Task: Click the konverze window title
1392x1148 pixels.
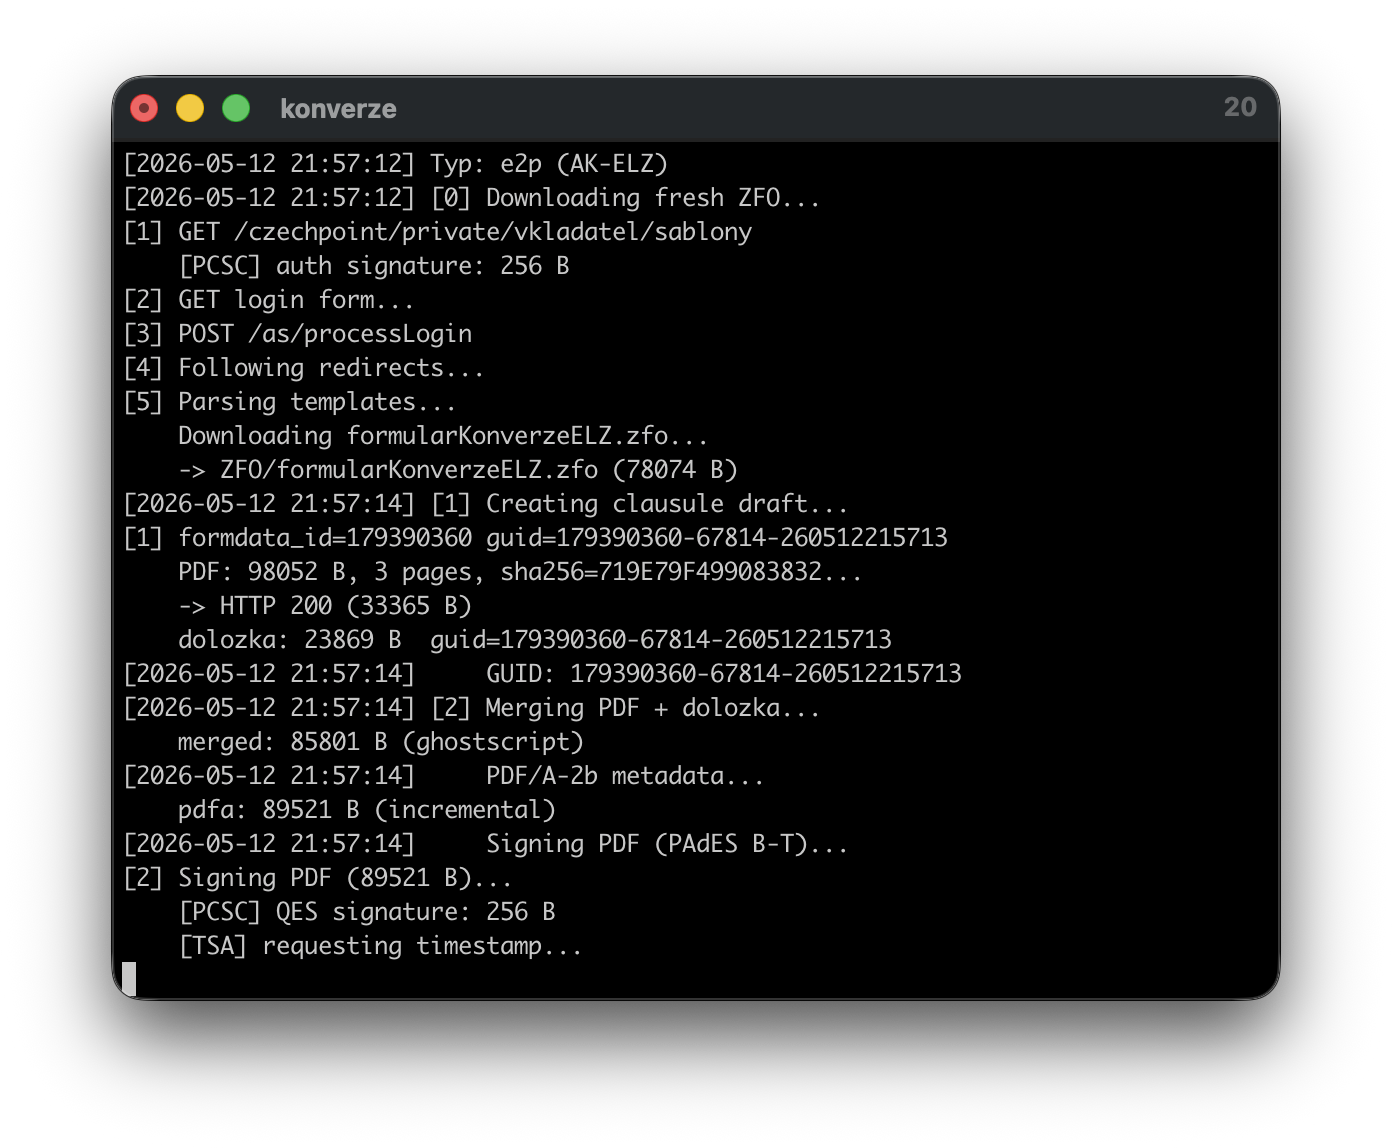Action: click(x=338, y=109)
